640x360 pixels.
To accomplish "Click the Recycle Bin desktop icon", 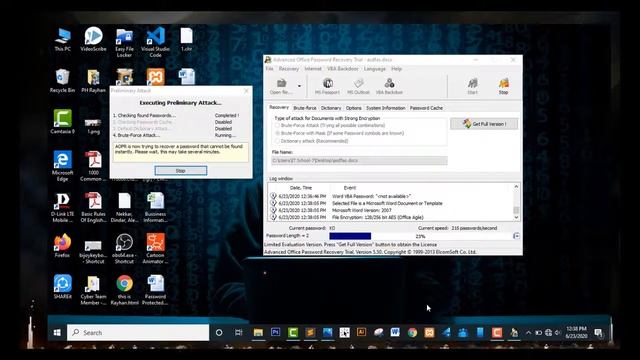I will click(62, 81).
